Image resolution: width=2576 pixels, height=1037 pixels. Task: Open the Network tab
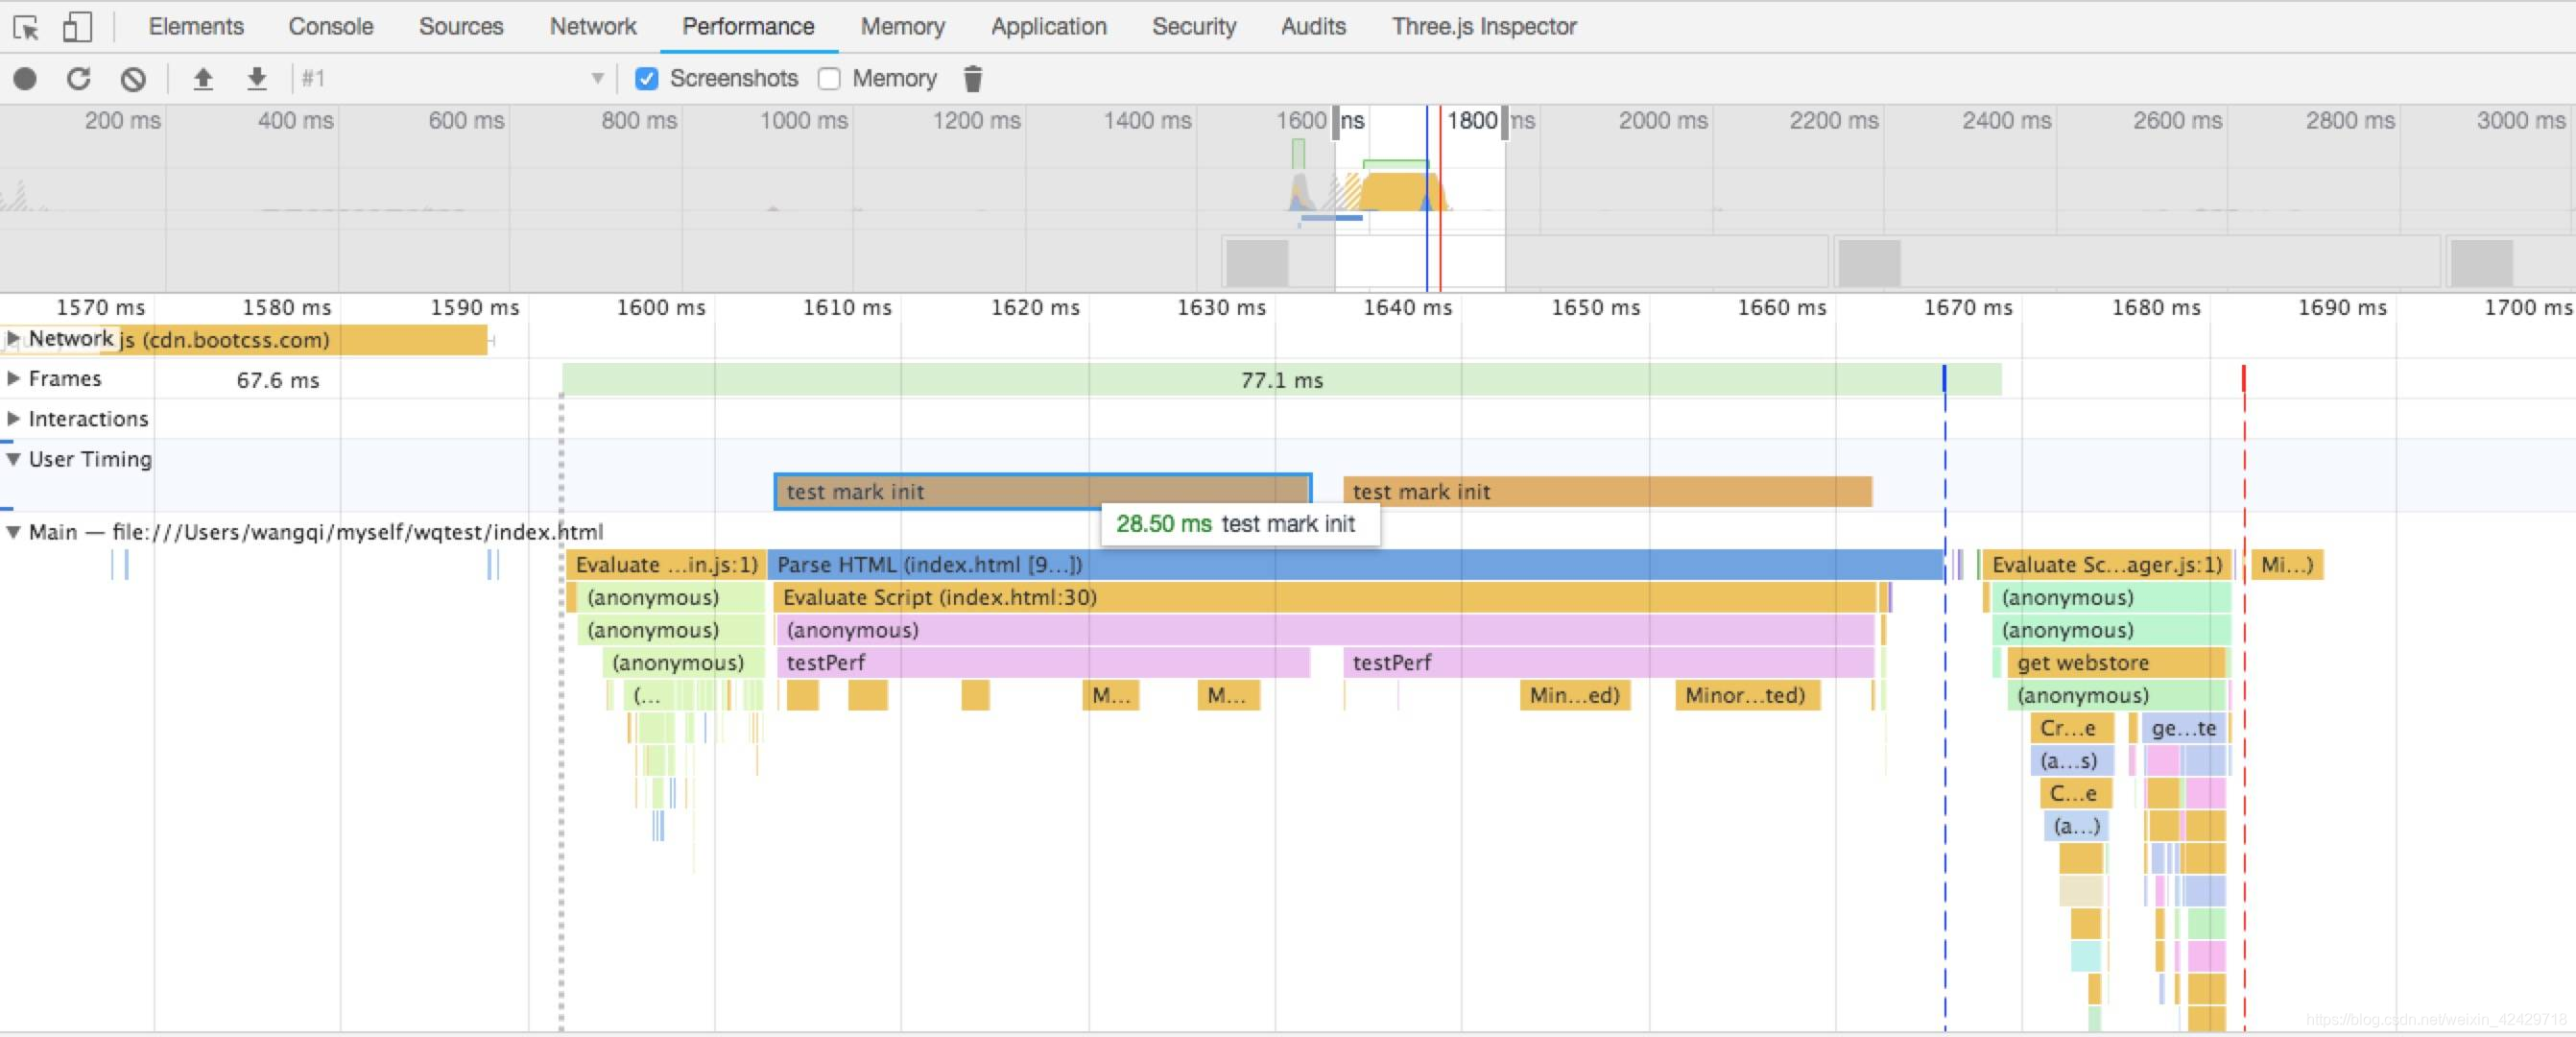click(593, 27)
